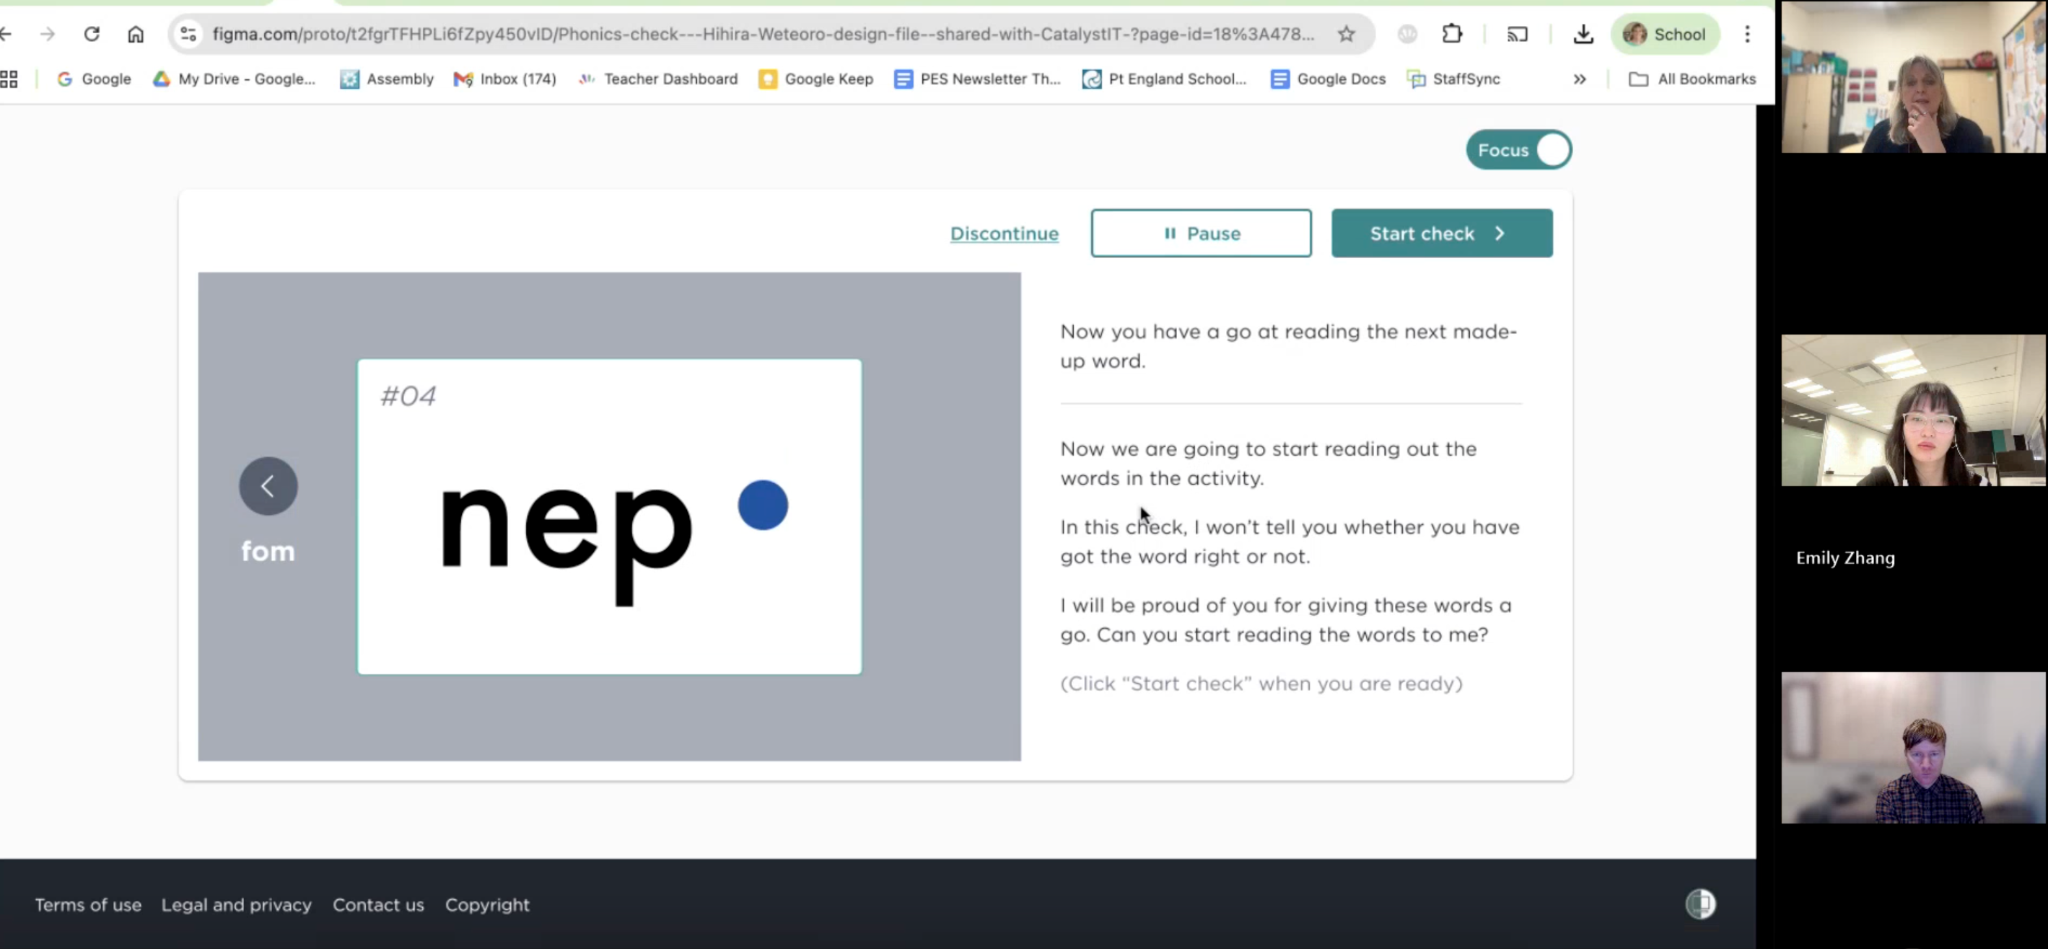This screenshot has width=2048, height=949.
Task: Reload the page with the refresh icon
Action: pyautogui.click(x=92, y=34)
